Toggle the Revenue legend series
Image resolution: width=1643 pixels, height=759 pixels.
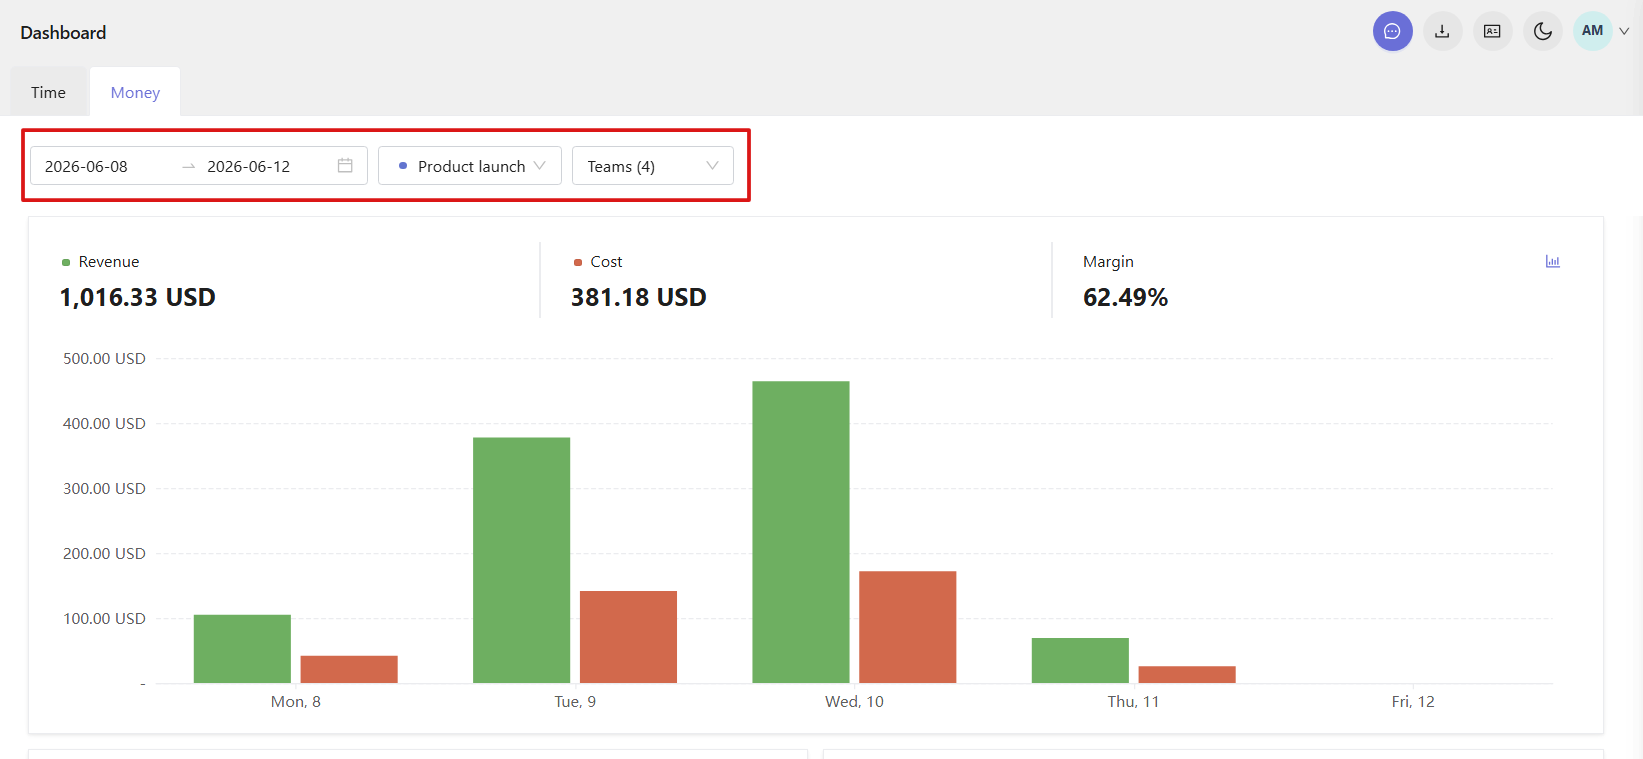(x=101, y=262)
